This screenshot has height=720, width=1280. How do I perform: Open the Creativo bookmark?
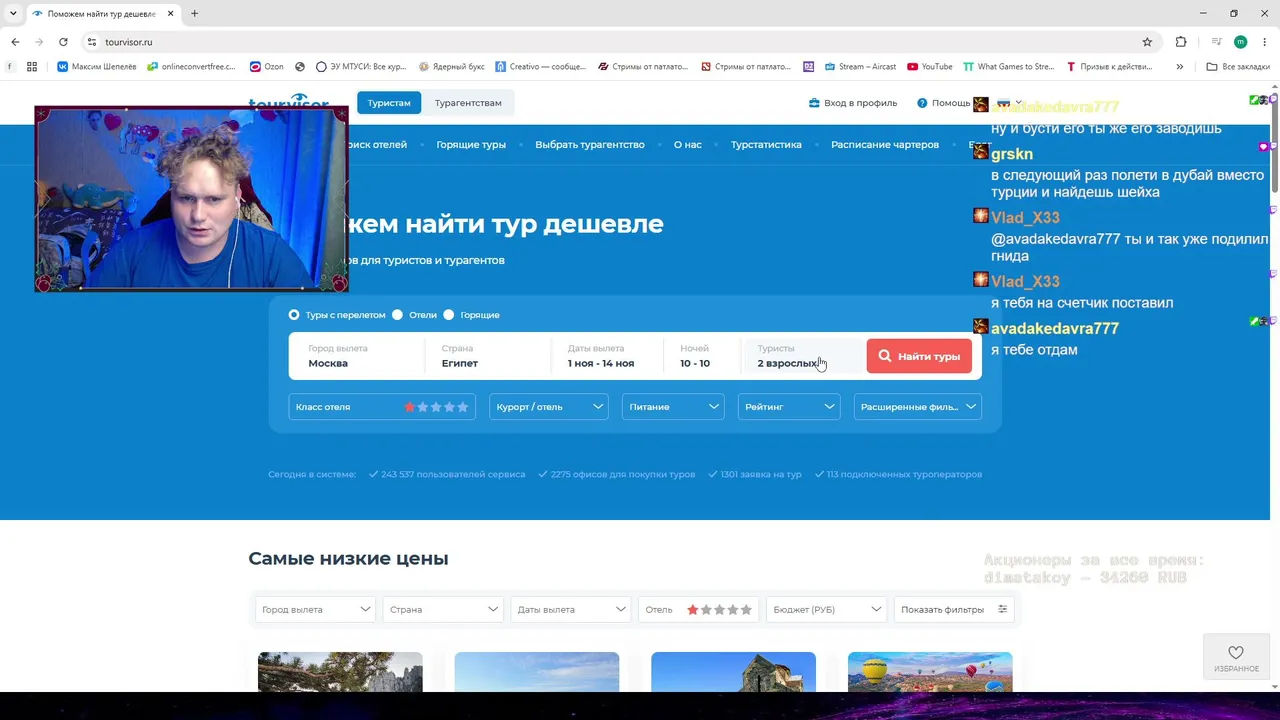coord(541,67)
